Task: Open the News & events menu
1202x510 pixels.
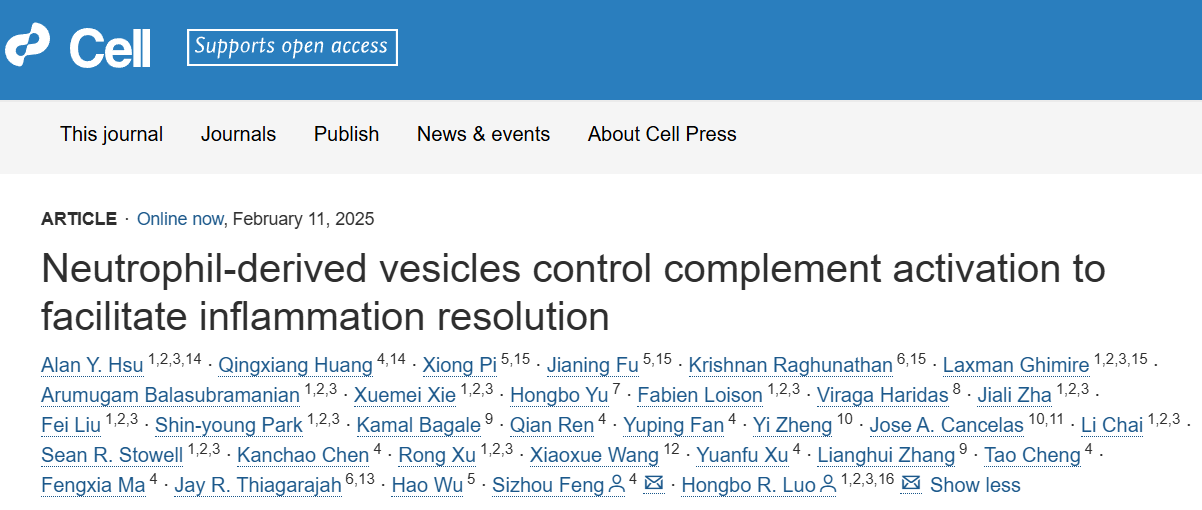Action: pos(483,134)
